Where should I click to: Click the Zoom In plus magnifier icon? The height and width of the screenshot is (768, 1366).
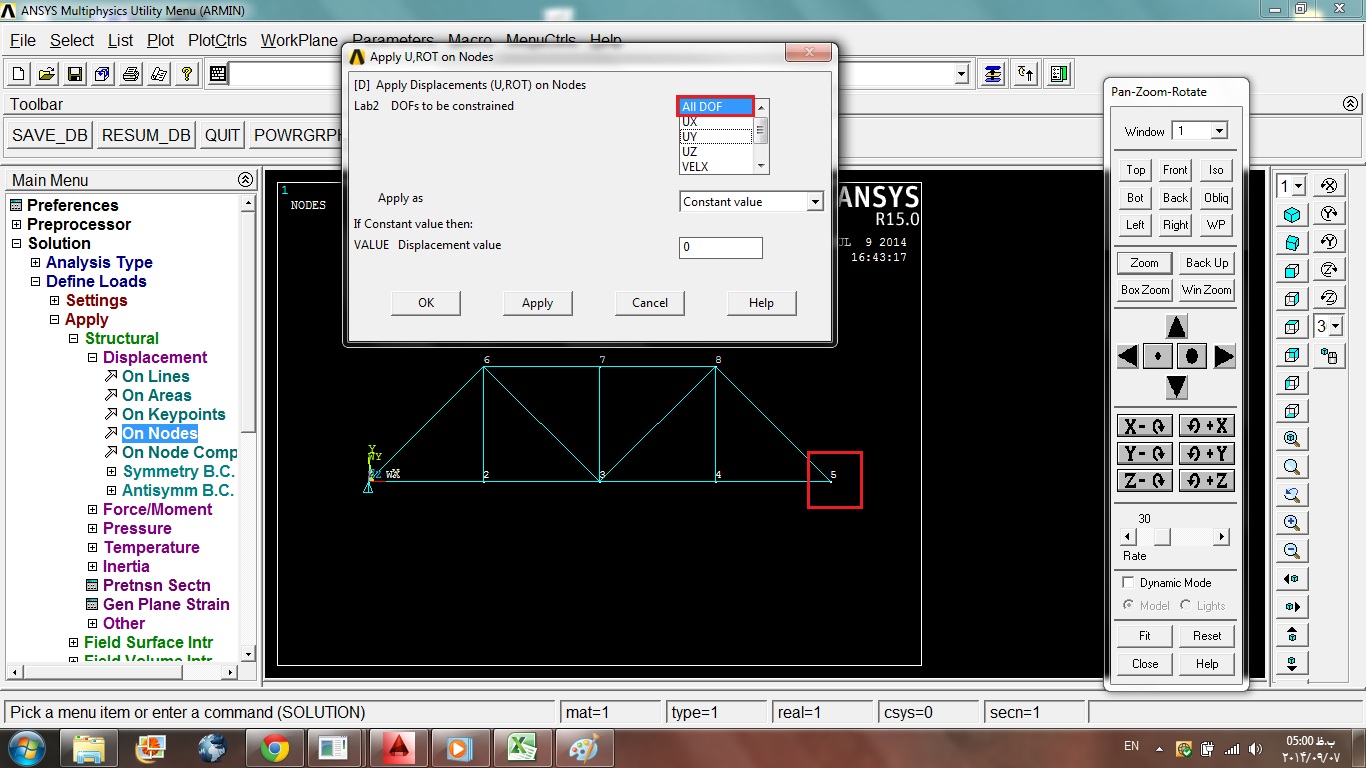(x=1292, y=523)
